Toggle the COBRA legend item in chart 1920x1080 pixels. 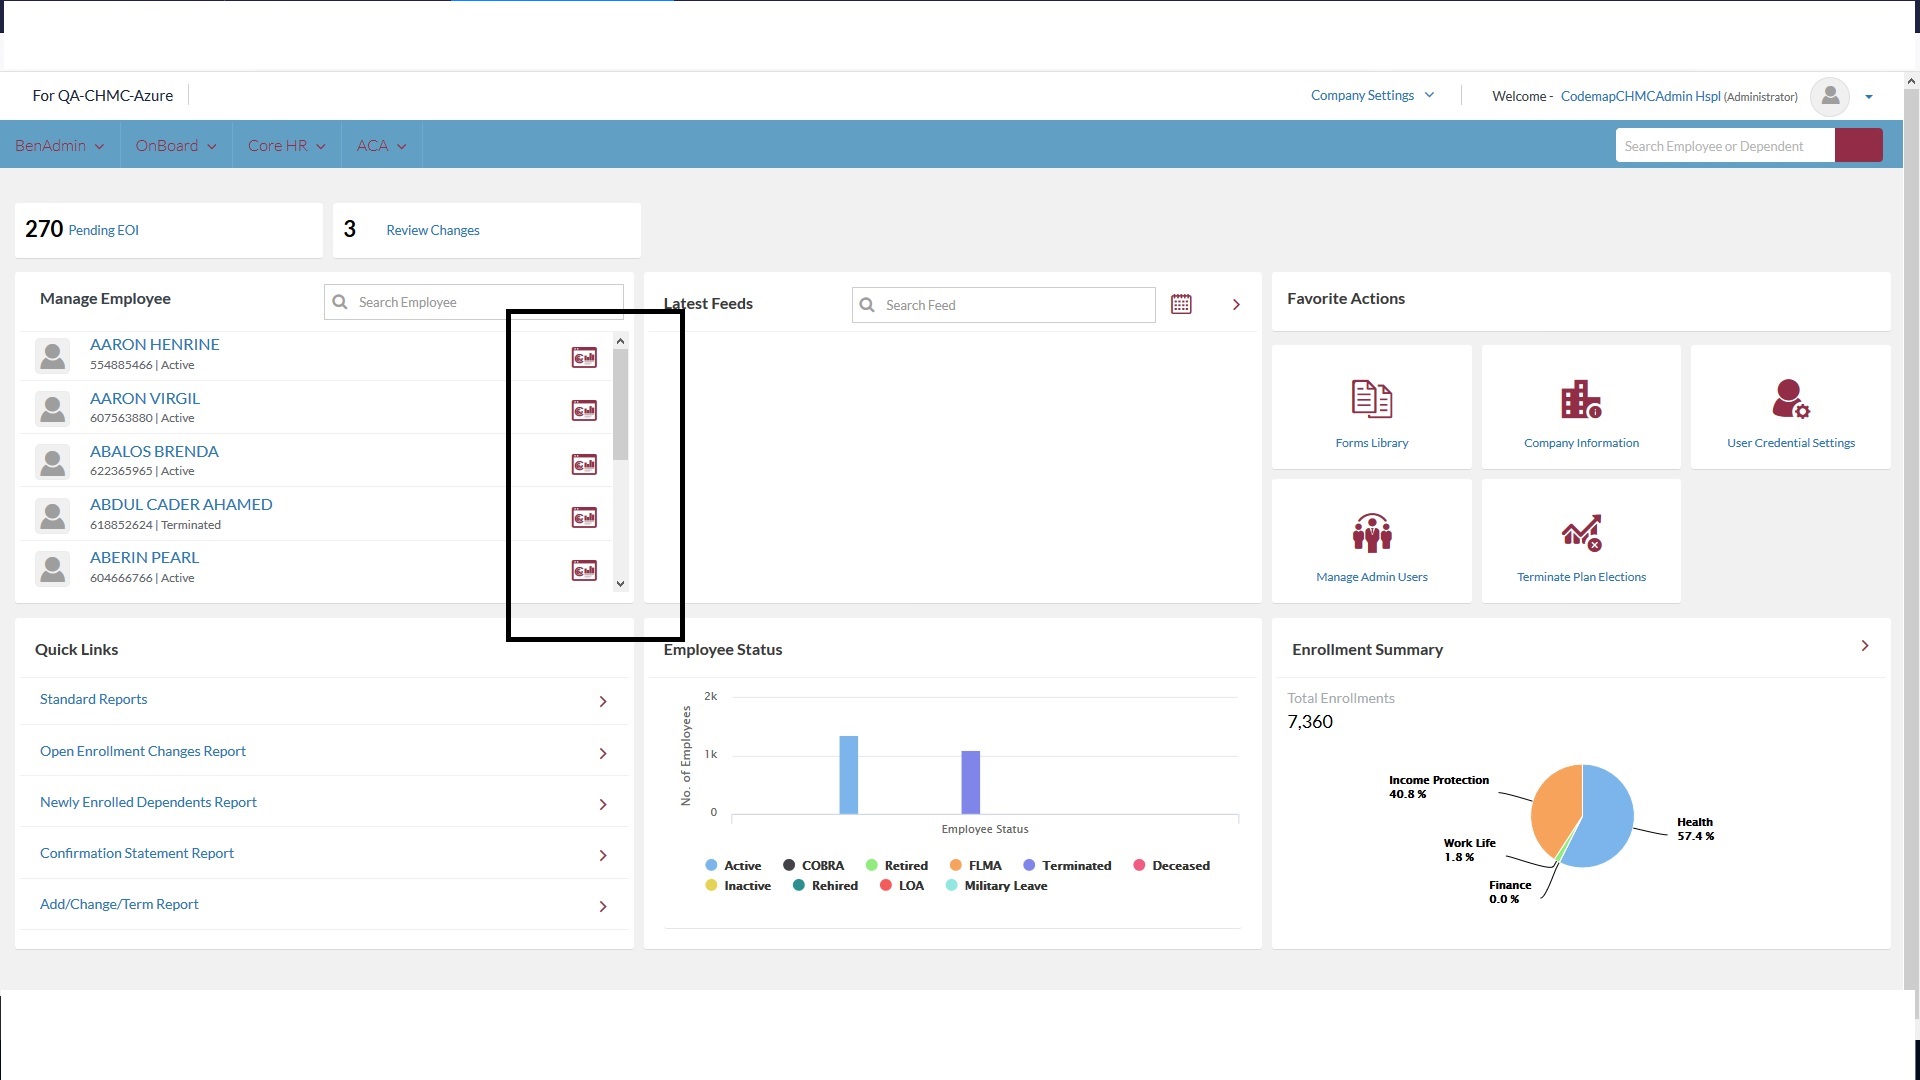pos(813,866)
